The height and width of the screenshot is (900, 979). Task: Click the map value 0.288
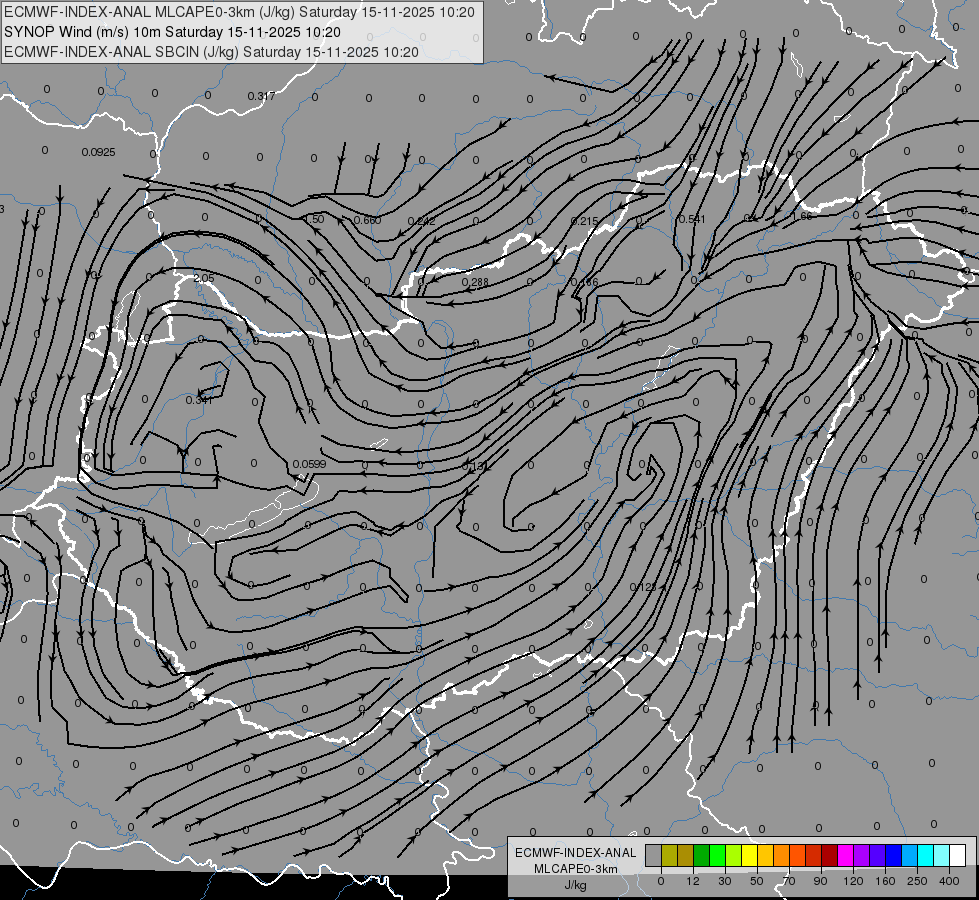475,282
